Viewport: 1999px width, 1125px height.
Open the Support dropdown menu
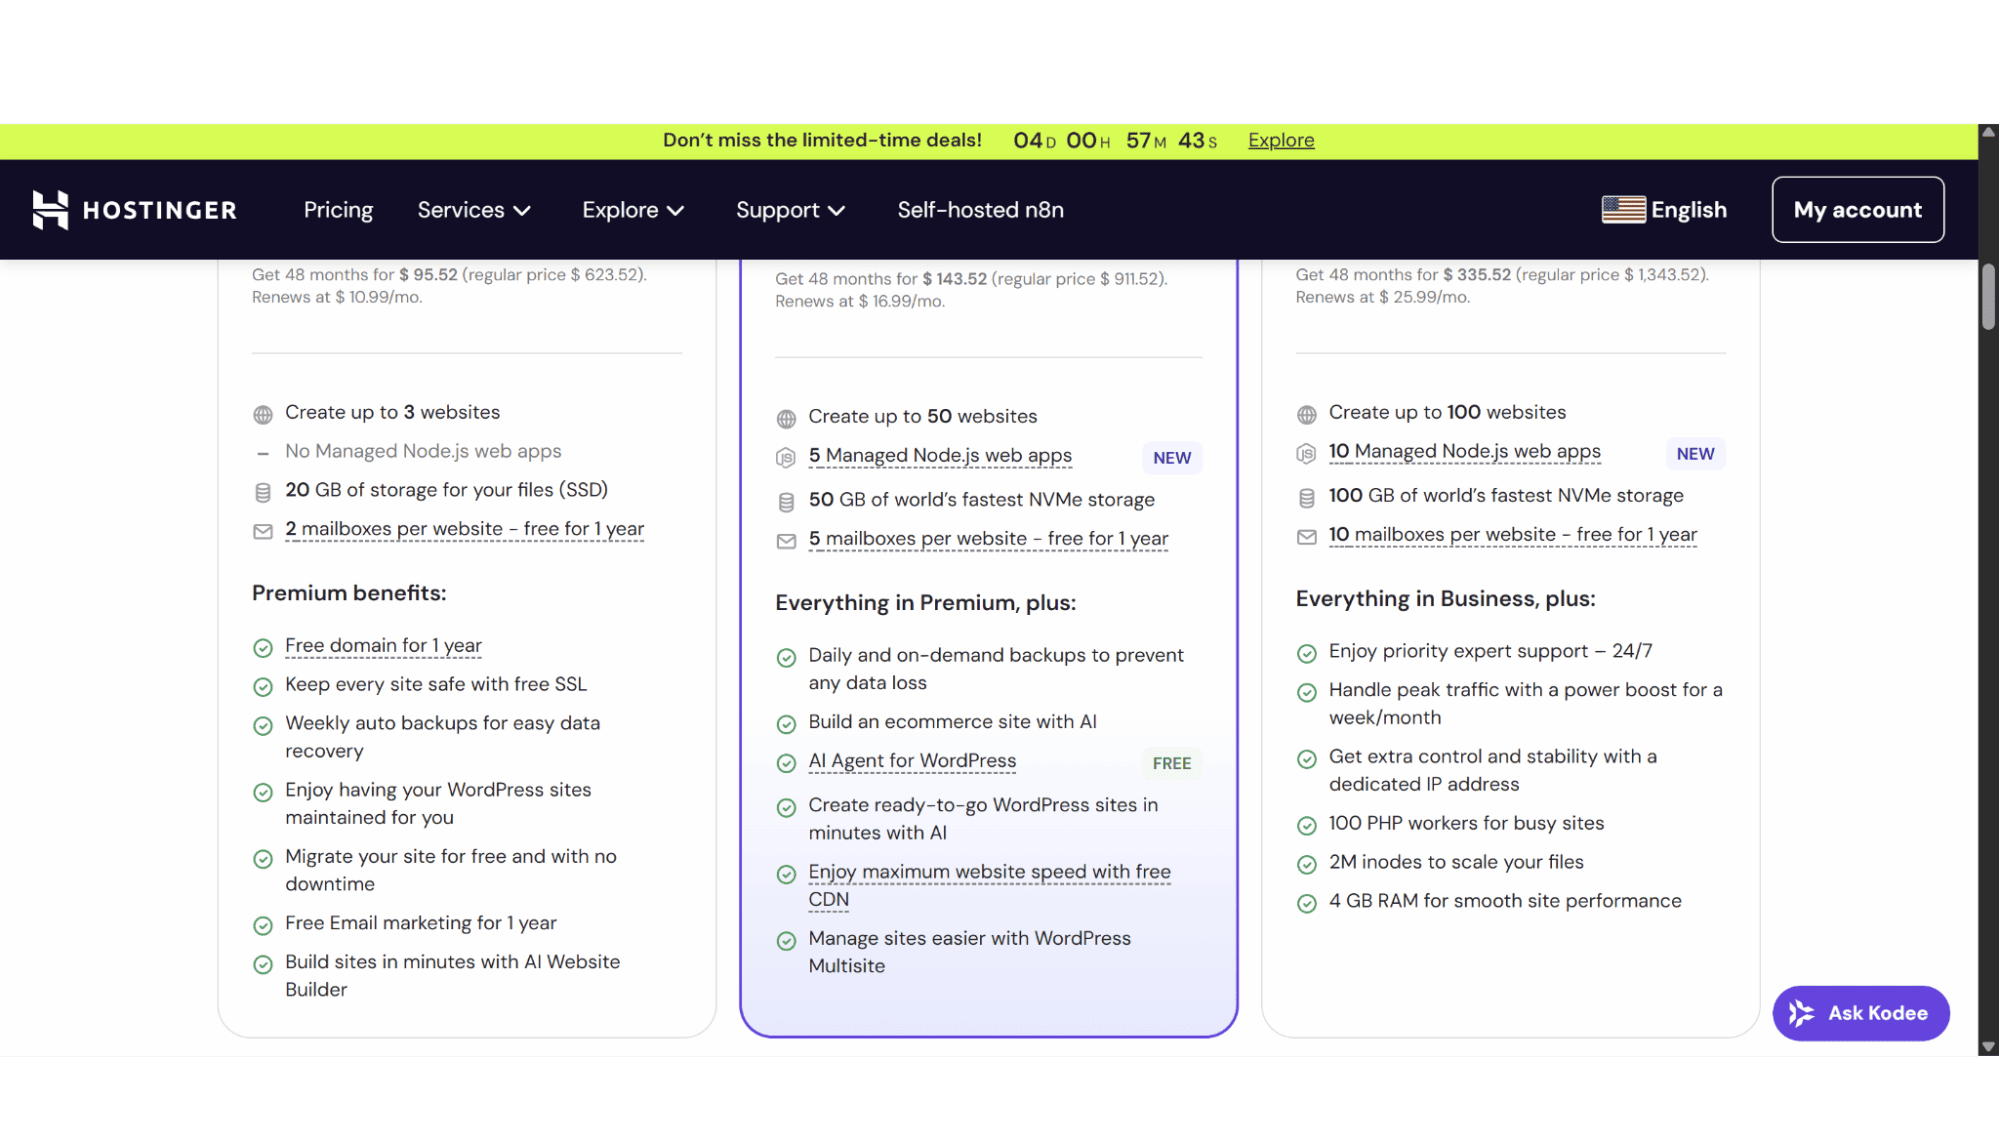[x=791, y=210]
